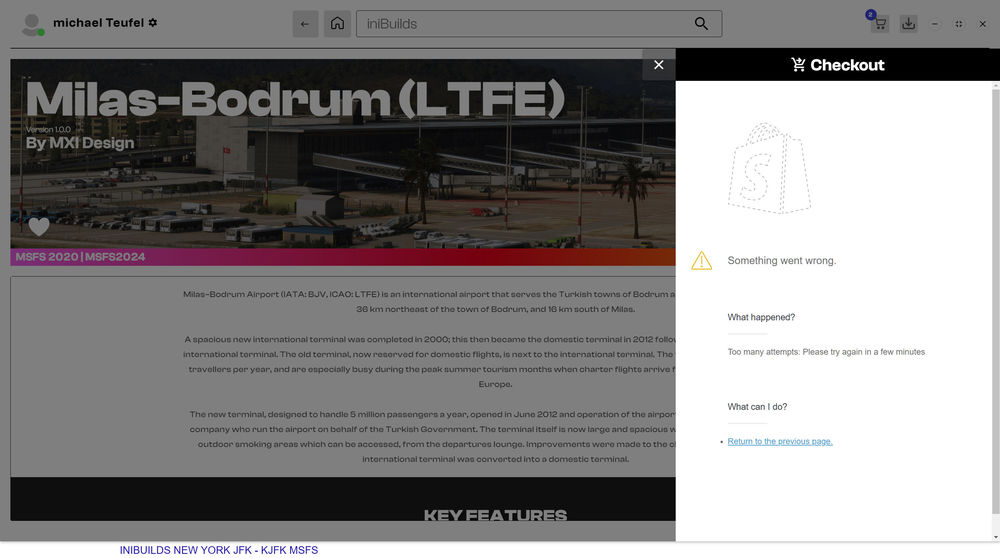This screenshot has width=1000, height=558.
Task: Open INIBUILDS NEW YORK JFK - KJFK MSFS link
Action: [x=219, y=550]
